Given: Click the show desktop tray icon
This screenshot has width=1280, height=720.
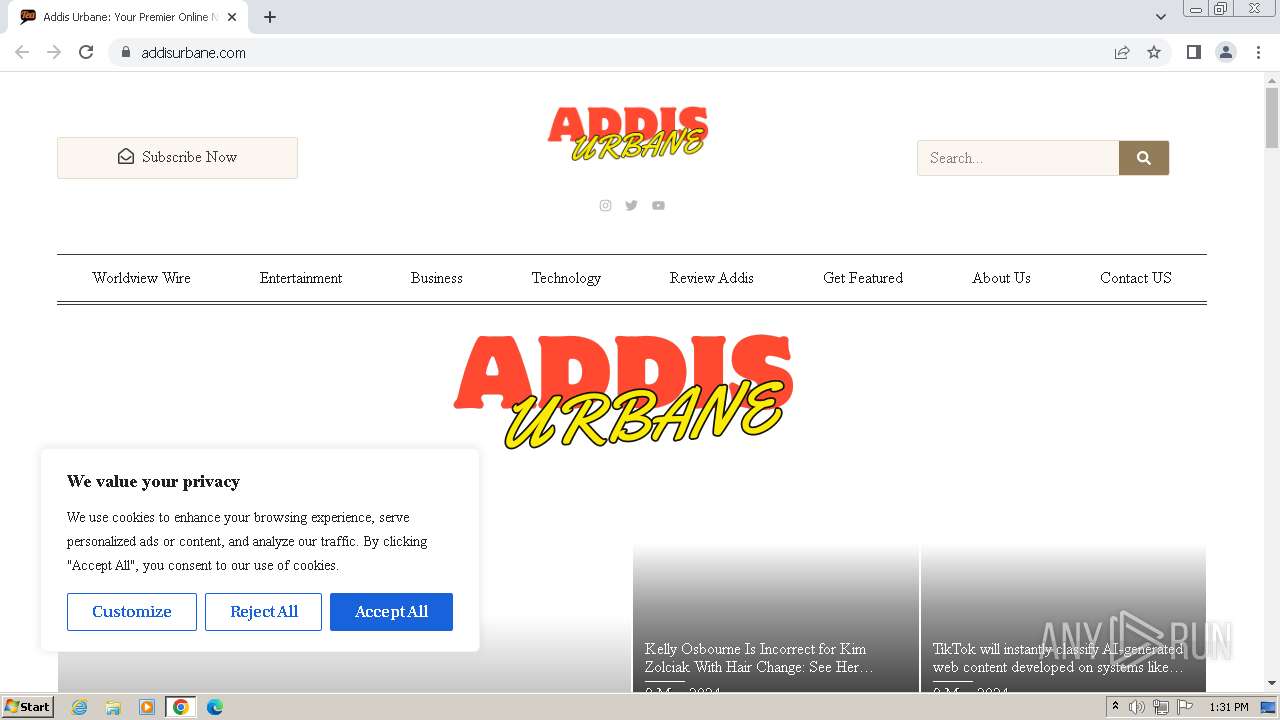Looking at the screenshot, I should 1268,707.
